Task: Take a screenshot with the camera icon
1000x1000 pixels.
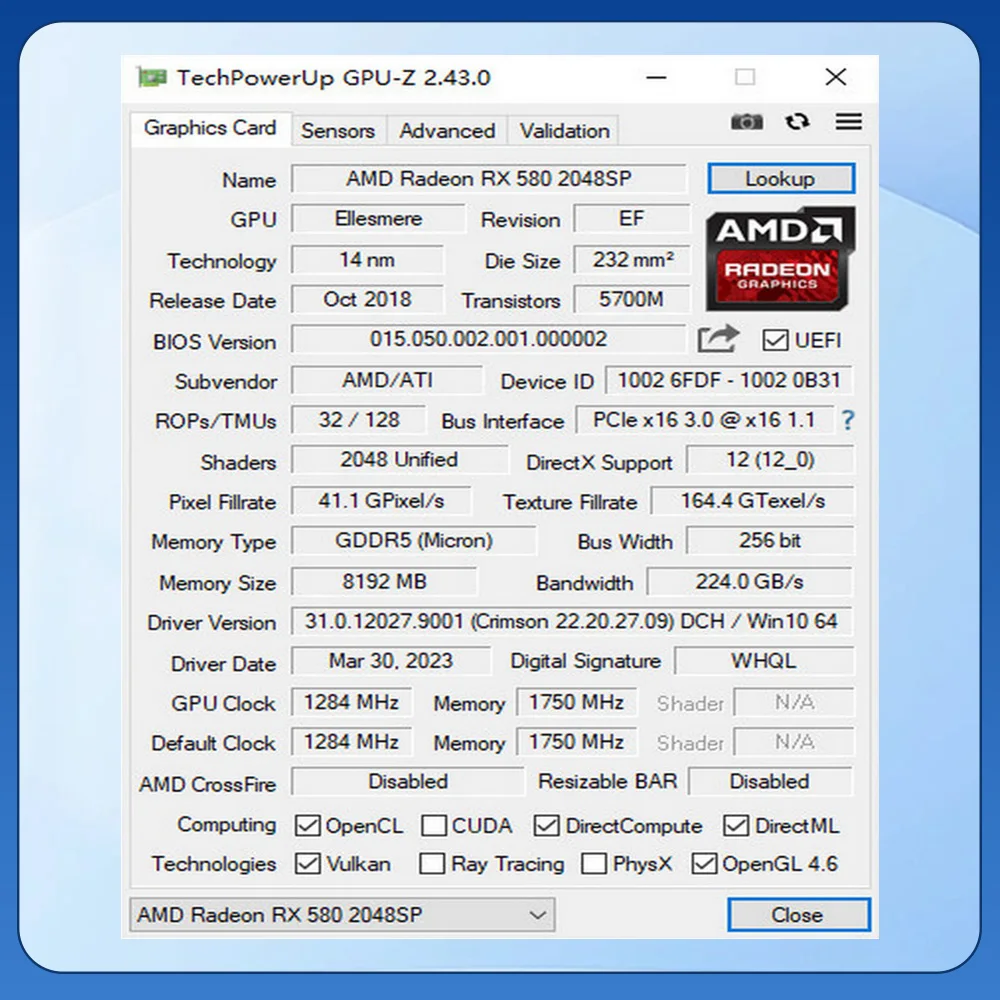Action: 747,121
